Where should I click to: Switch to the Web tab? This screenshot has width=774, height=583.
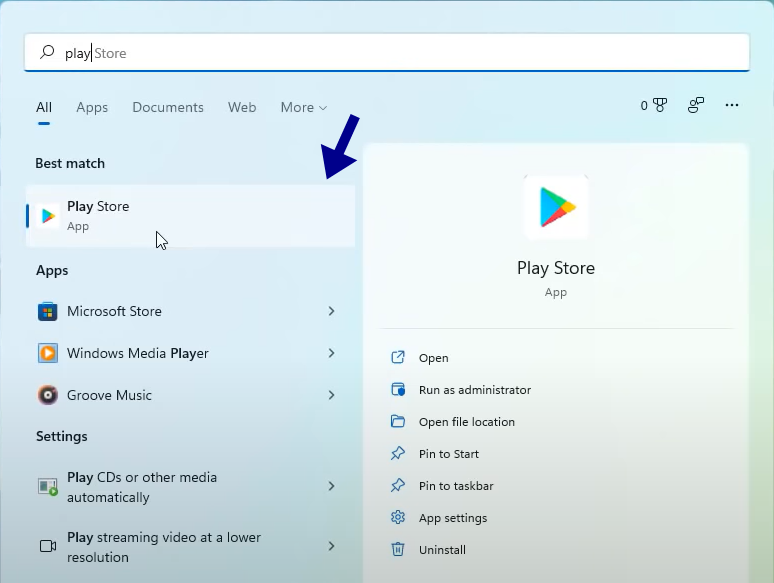coord(242,107)
